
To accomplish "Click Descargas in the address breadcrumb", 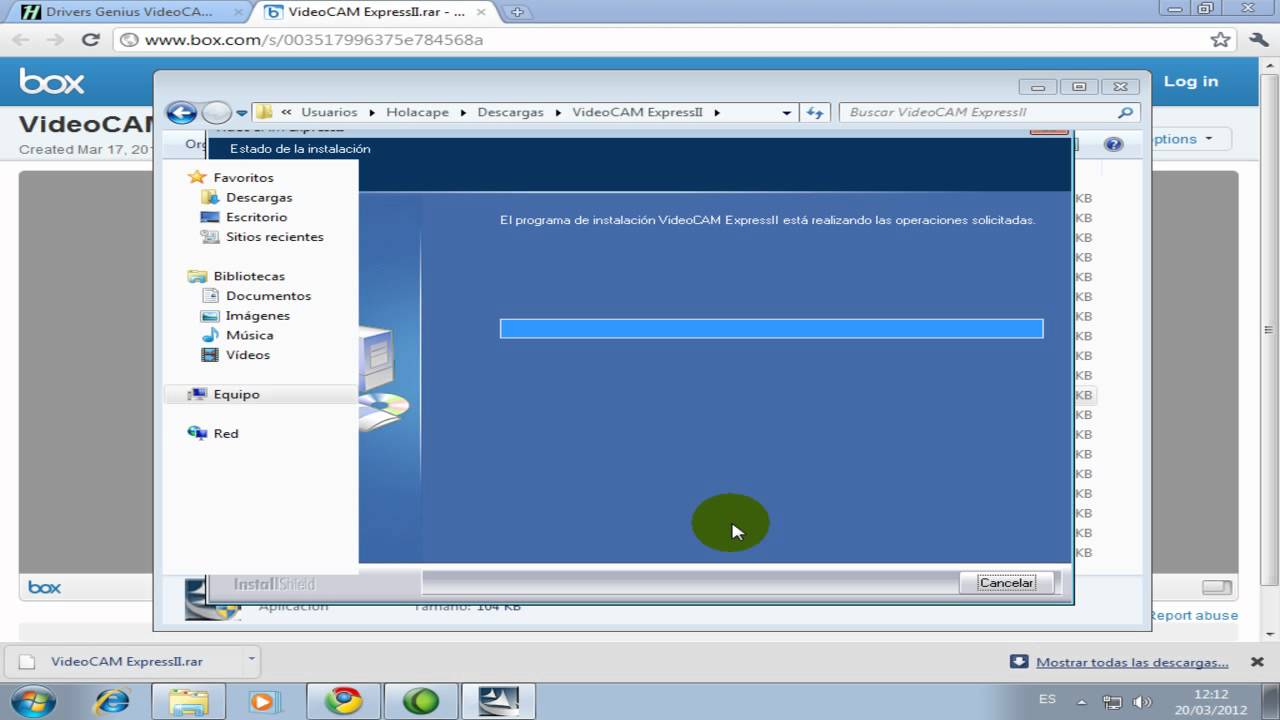I will pos(510,112).
